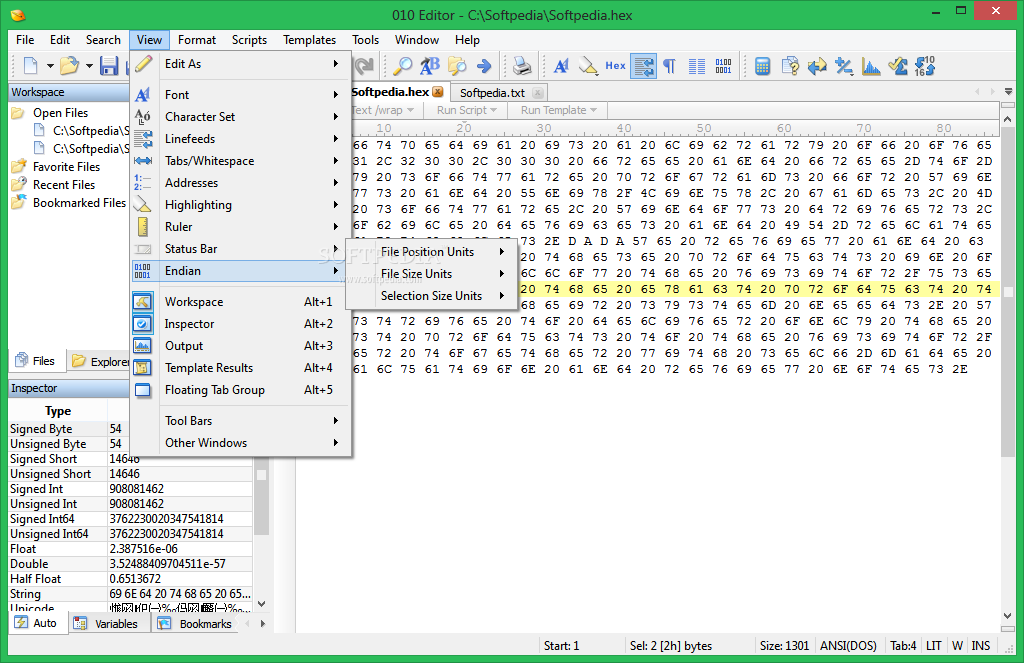Expand the Other Windows submenu
This screenshot has height=663, width=1024.
pyautogui.click(x=241, y=443)
